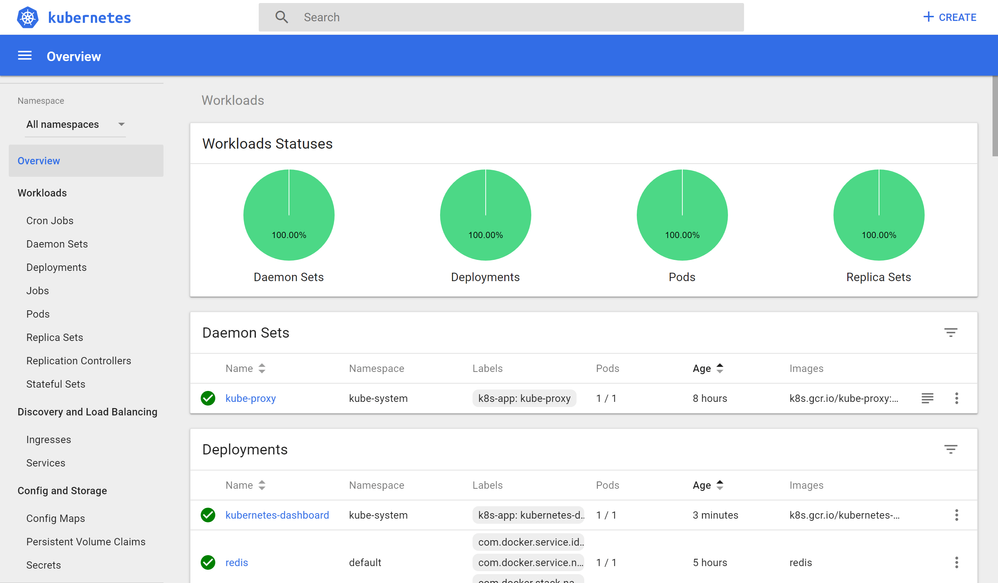
Task: Click '5 hours' age of redis
Action: tap(710, 563)
